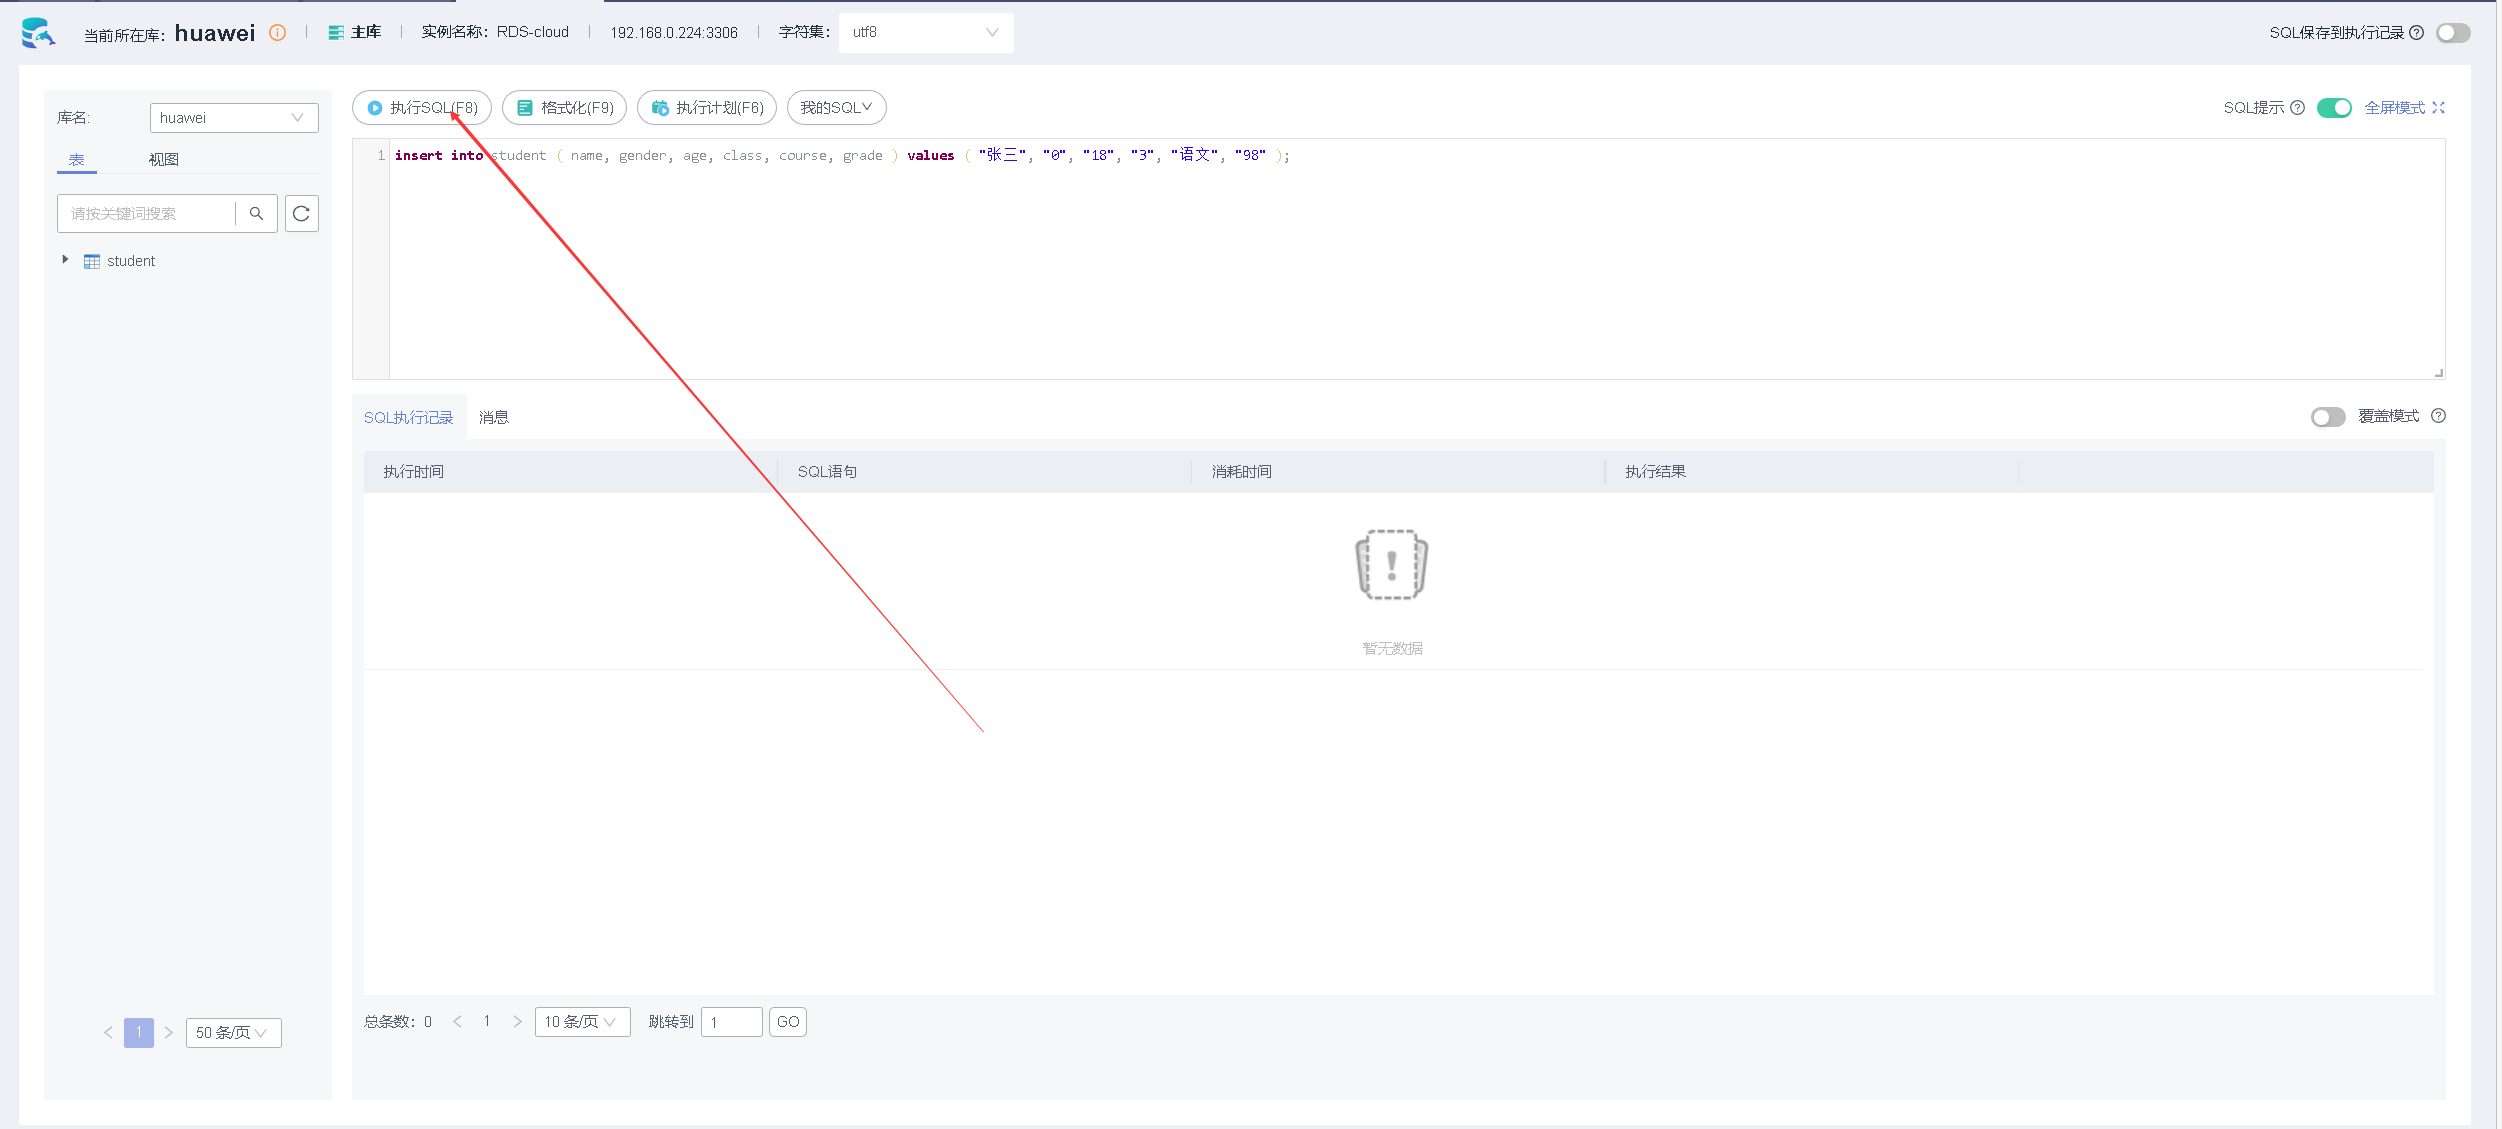Screen dimensions: 2502x1129
Task: Toggle the 覆盖模式 switch
Action: click(2327, 417)
